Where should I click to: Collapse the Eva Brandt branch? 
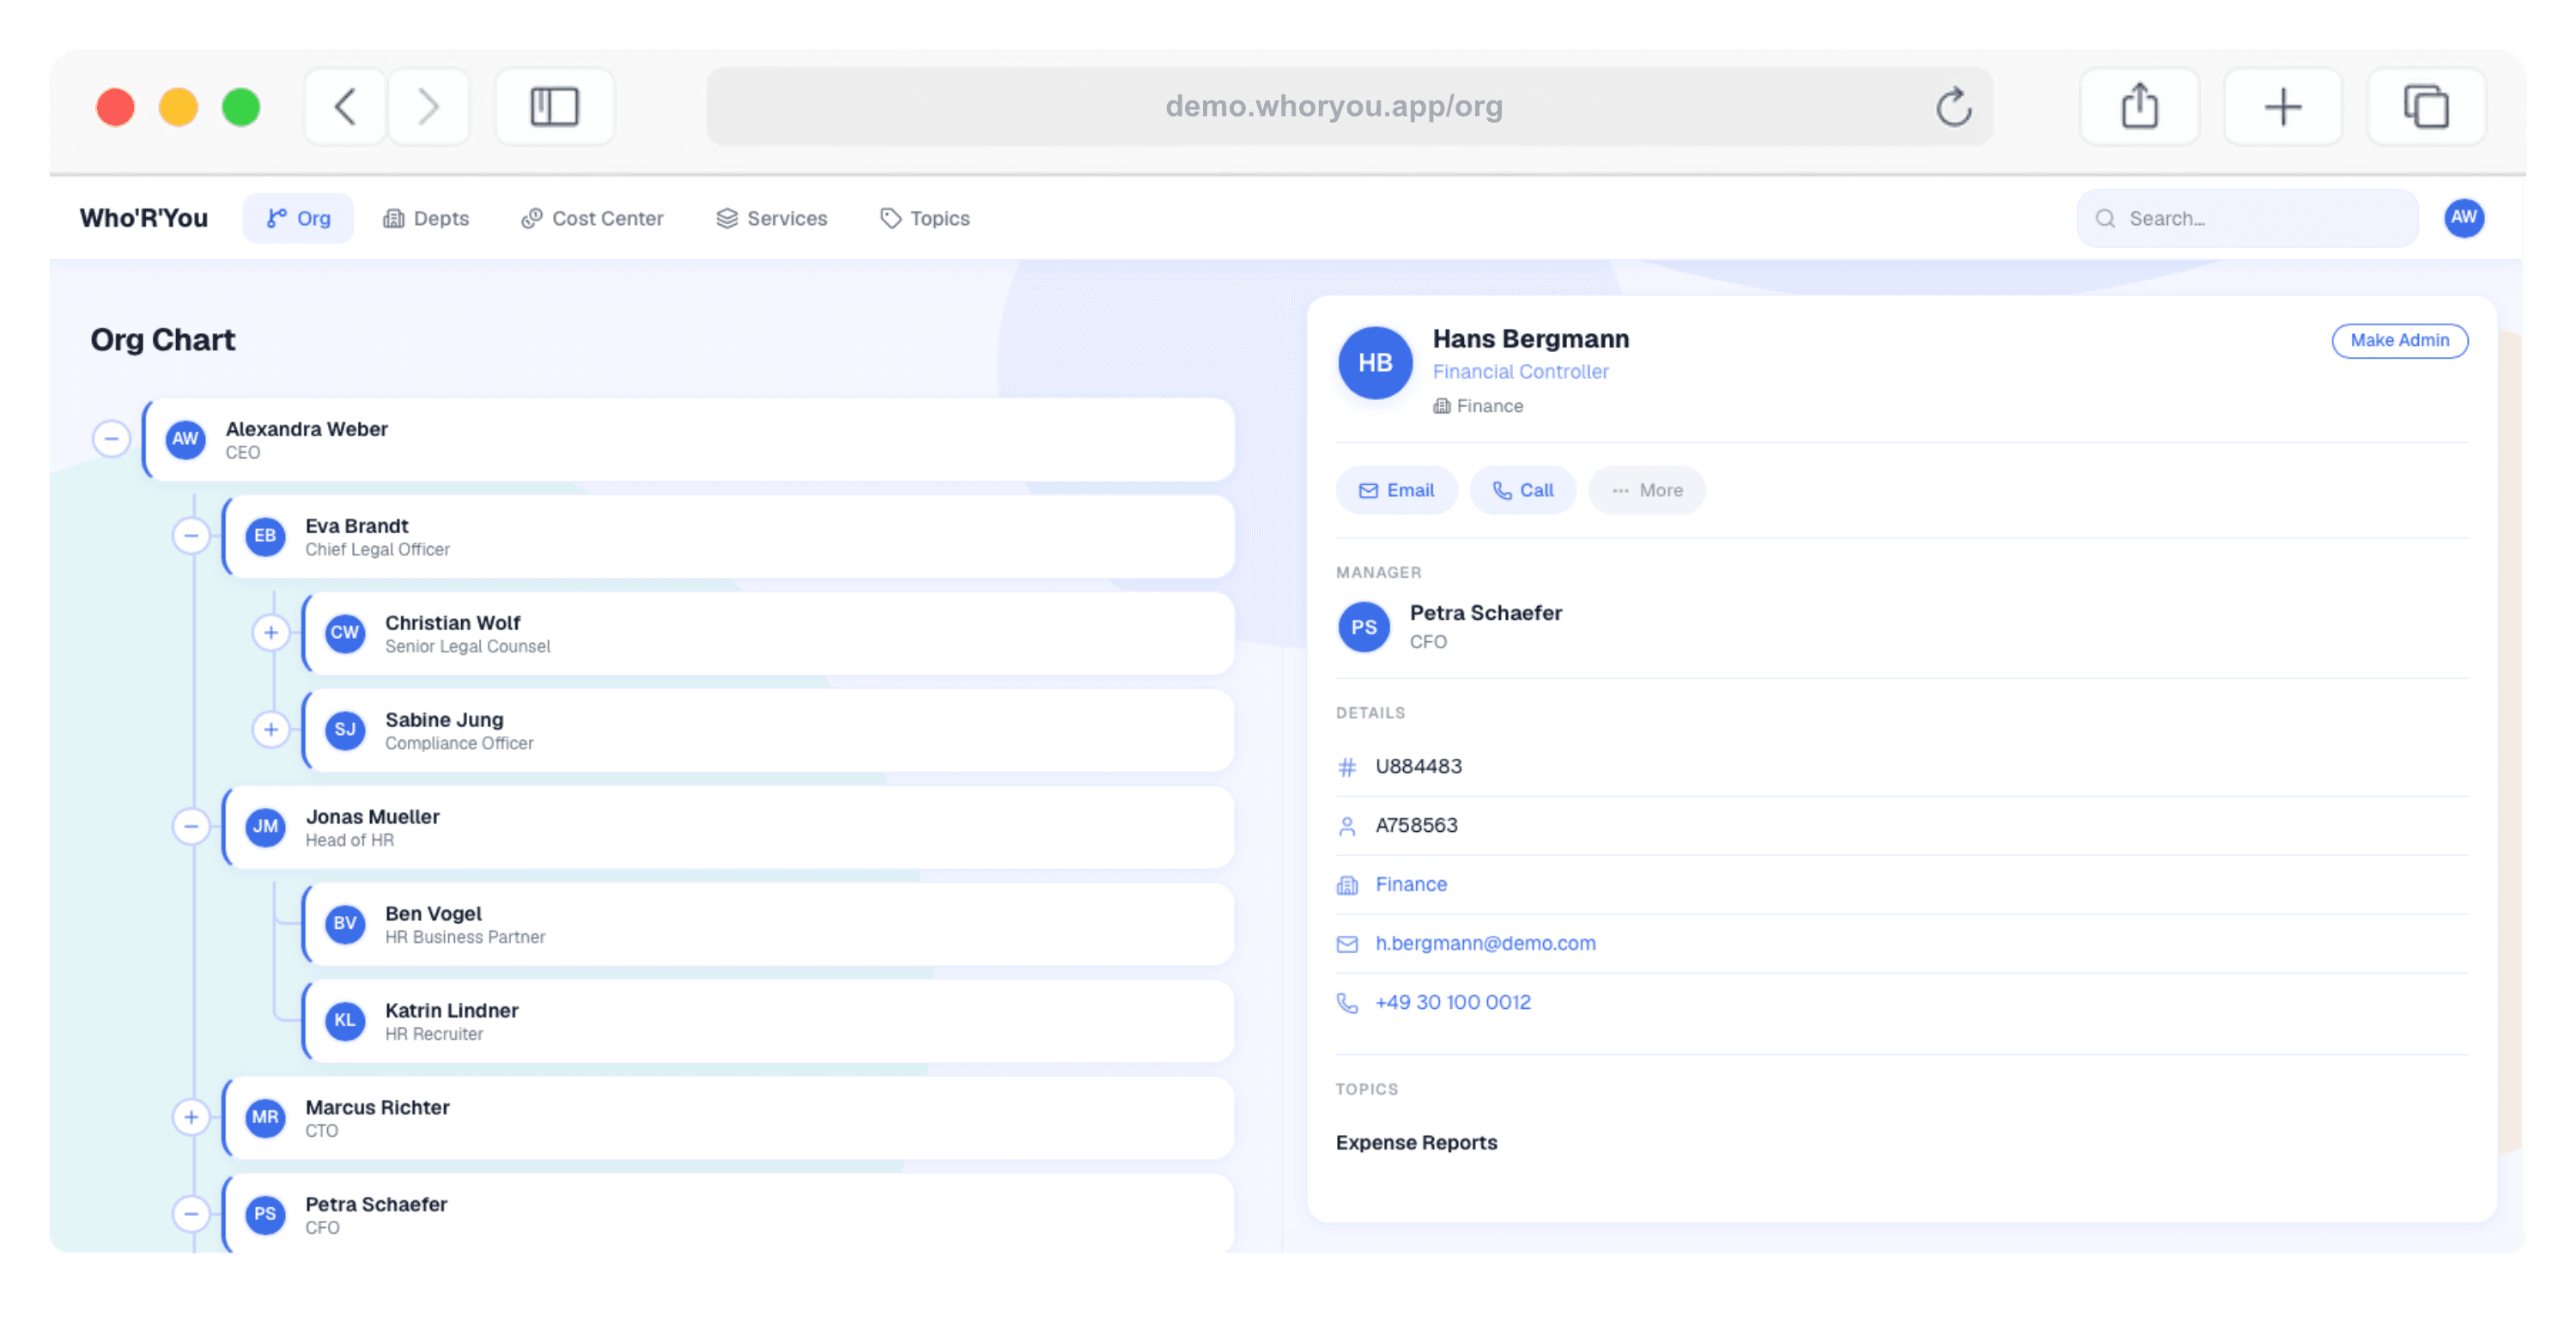point(191,536)
